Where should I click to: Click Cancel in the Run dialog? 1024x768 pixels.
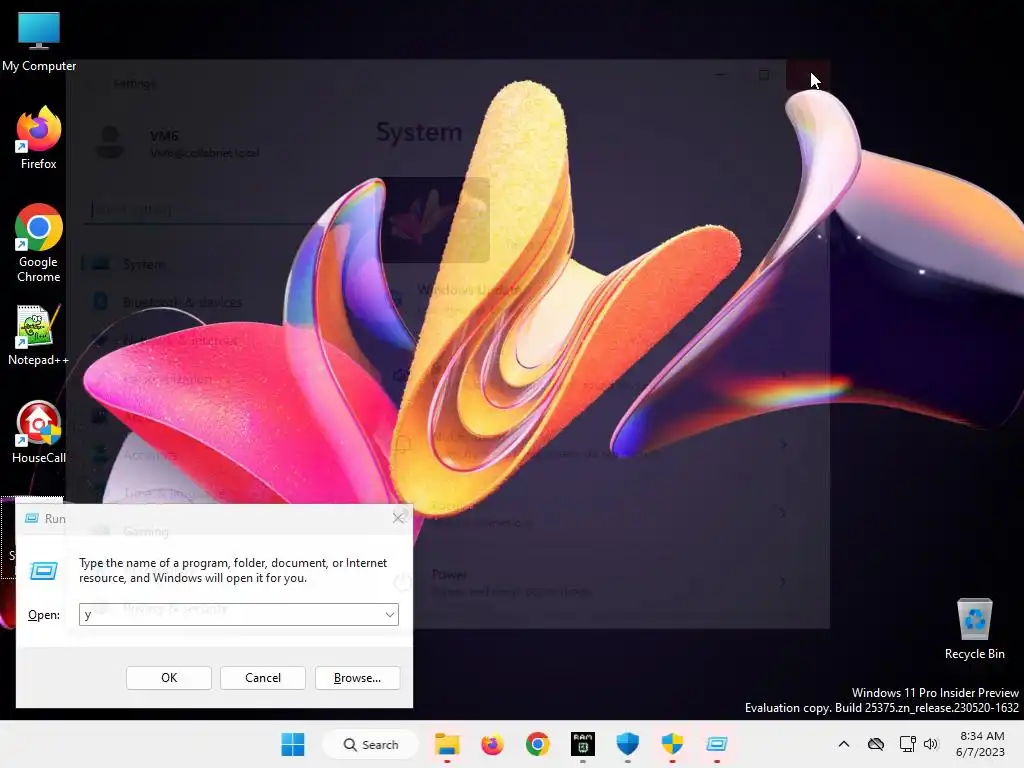pyautogui.click(x=263, y=678)
